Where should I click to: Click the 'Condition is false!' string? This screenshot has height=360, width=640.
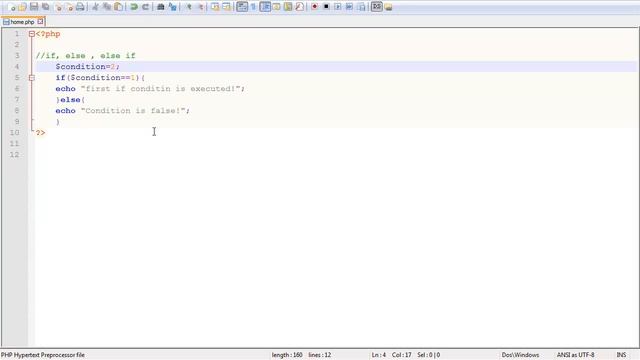tap(133, 111)
